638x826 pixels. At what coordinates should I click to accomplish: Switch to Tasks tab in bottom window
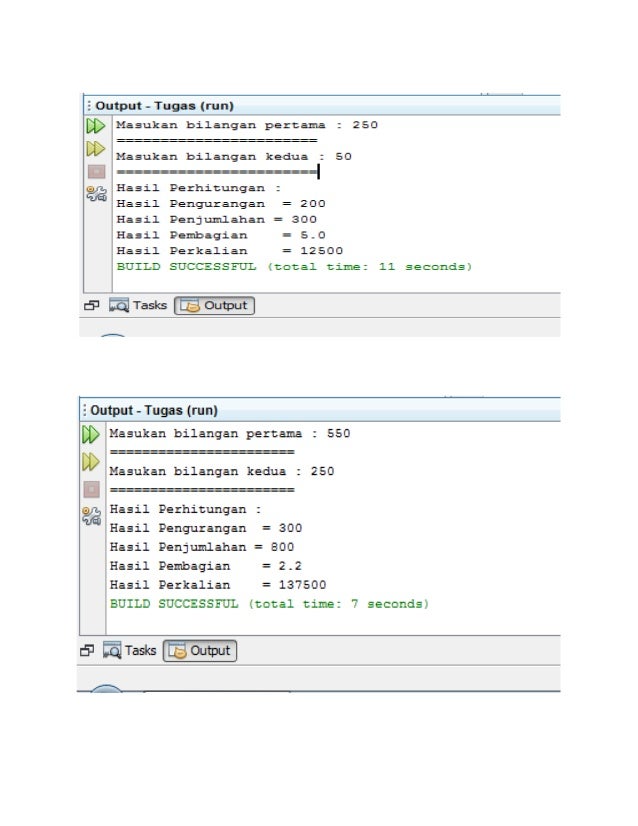(130, 651)
